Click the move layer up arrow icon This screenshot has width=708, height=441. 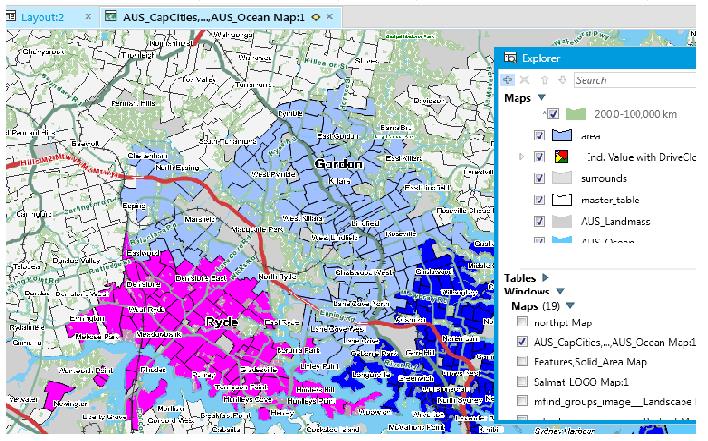544,80
